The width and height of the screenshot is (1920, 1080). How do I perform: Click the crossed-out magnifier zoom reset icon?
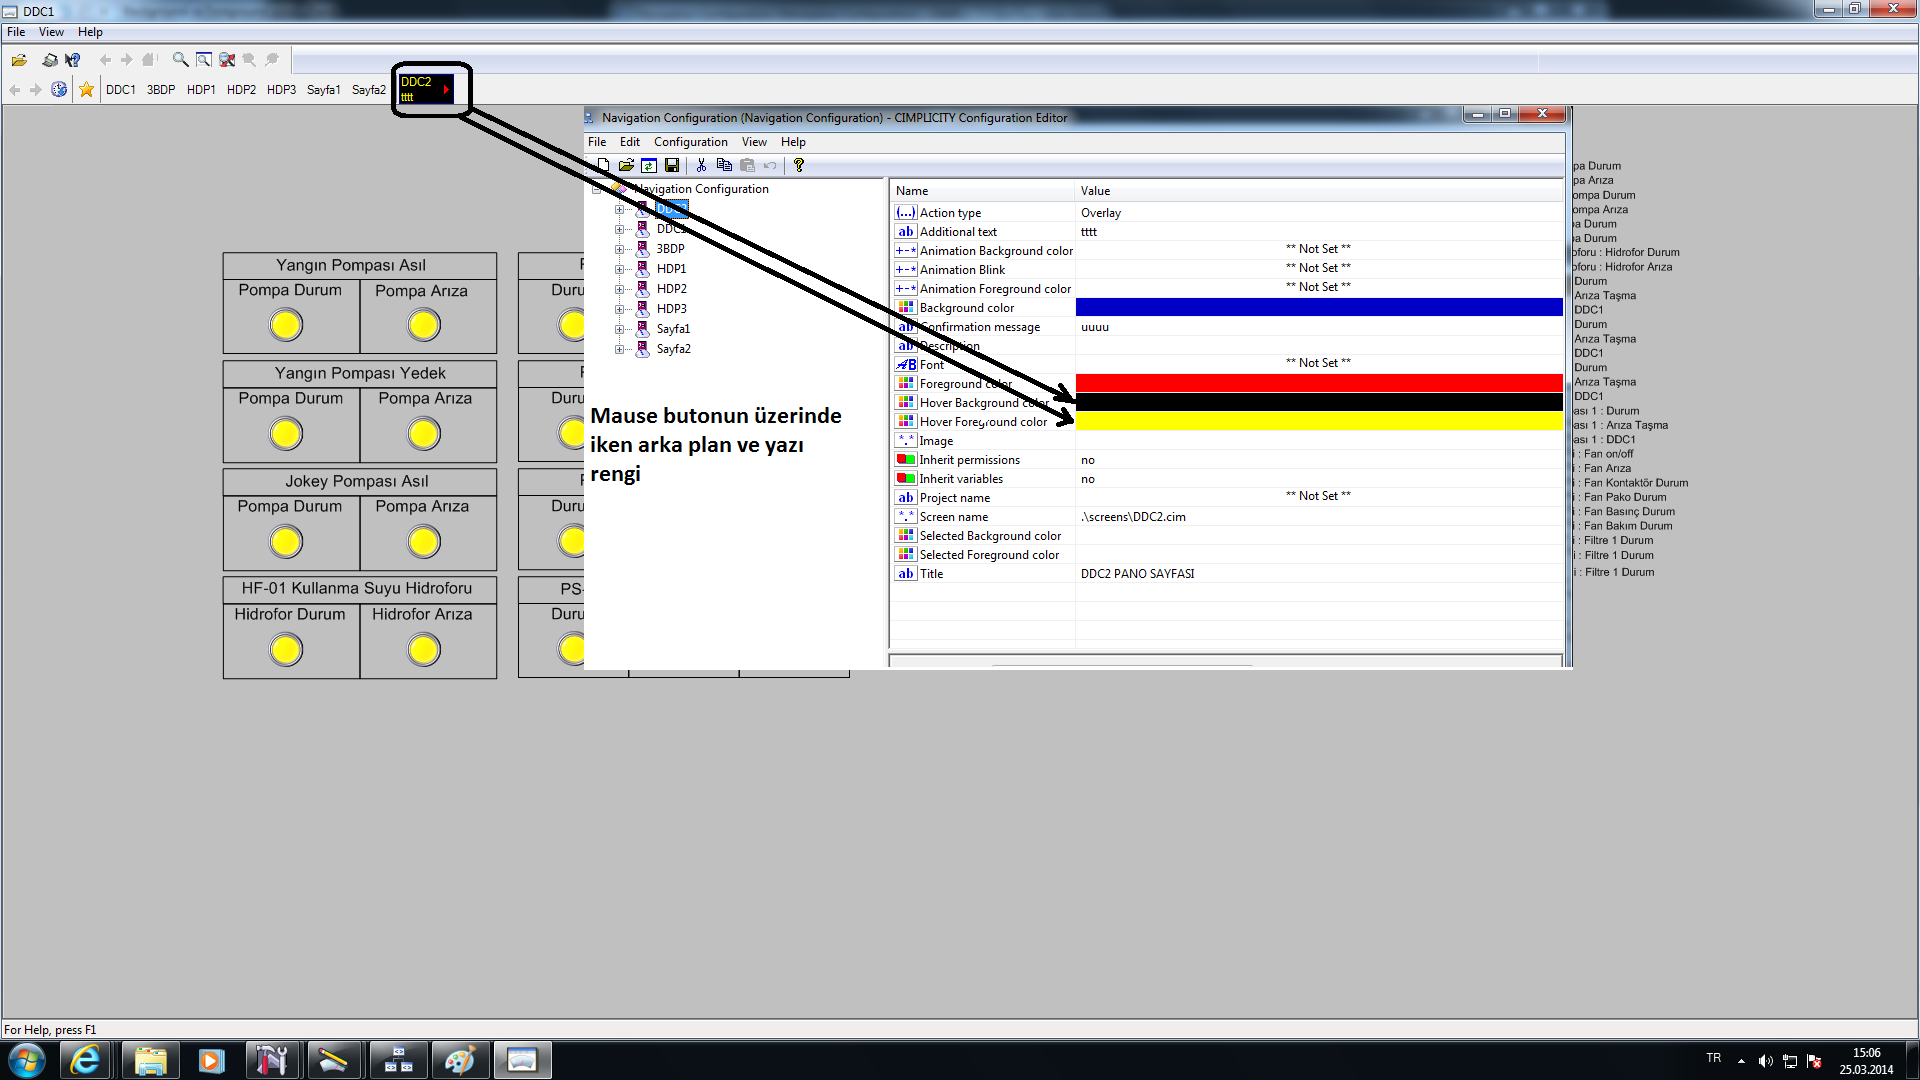227,60
